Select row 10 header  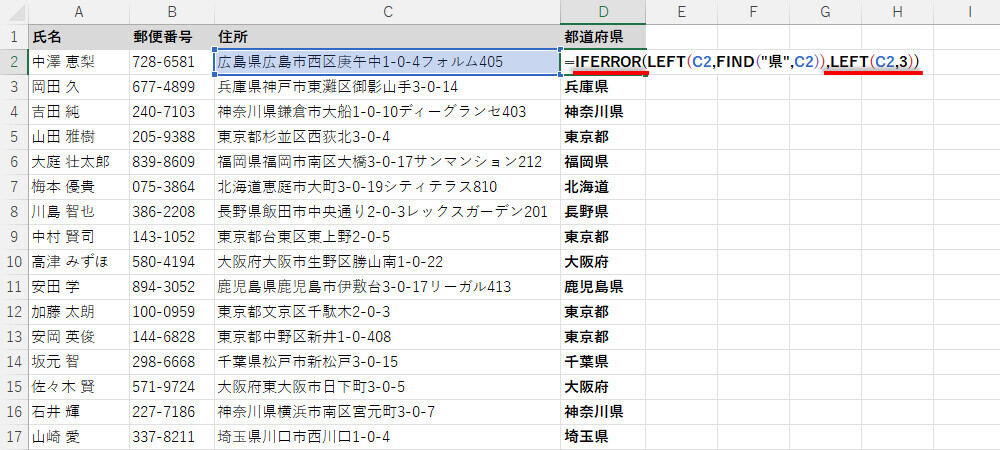click(14, 261)
